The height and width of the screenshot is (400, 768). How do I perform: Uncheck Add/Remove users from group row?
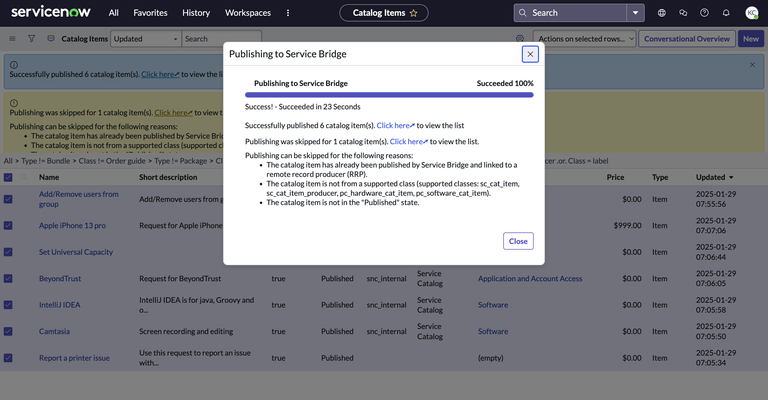point(8,199)
